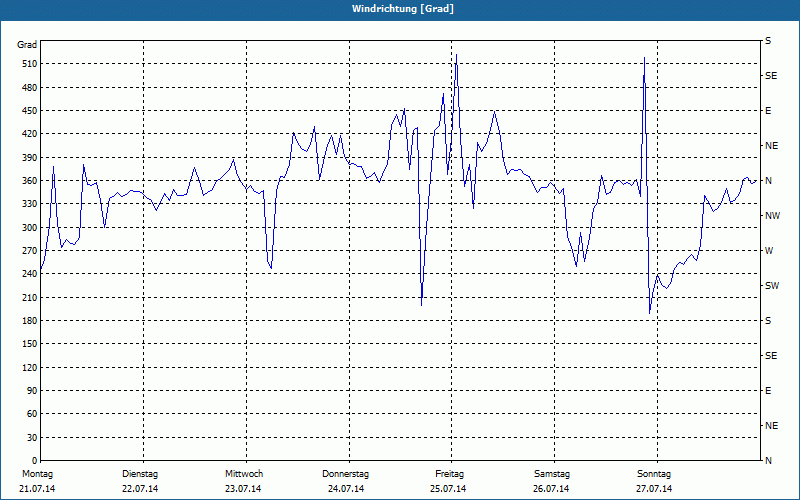
Task: Select the date 26.07.14
Action: 551,489
